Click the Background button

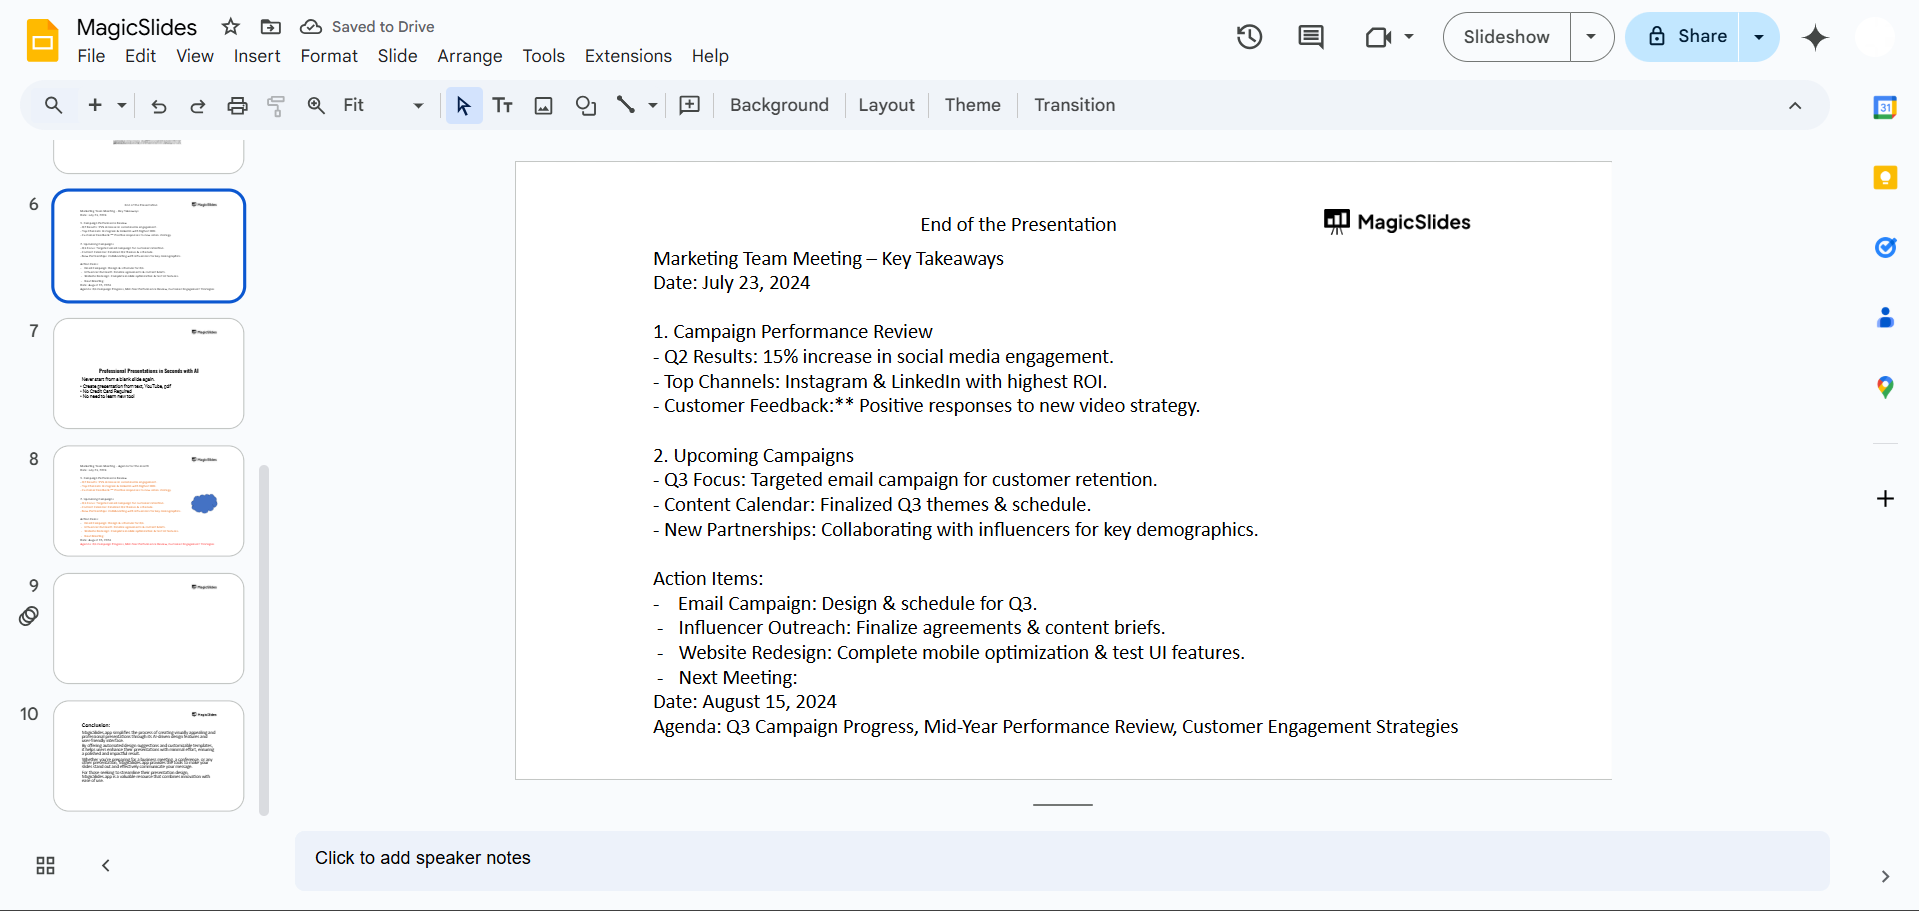point(779,106)
